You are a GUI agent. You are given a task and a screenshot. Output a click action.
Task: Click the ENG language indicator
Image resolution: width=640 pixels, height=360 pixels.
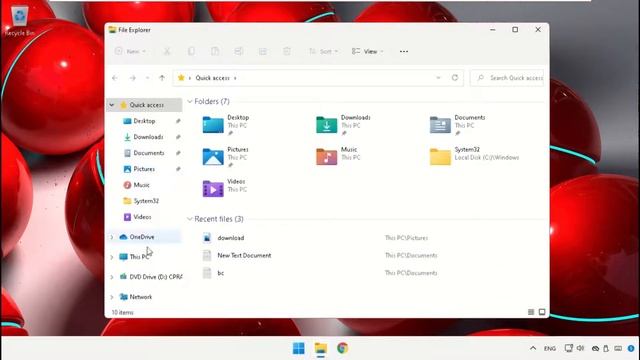[x=550, y=349]
